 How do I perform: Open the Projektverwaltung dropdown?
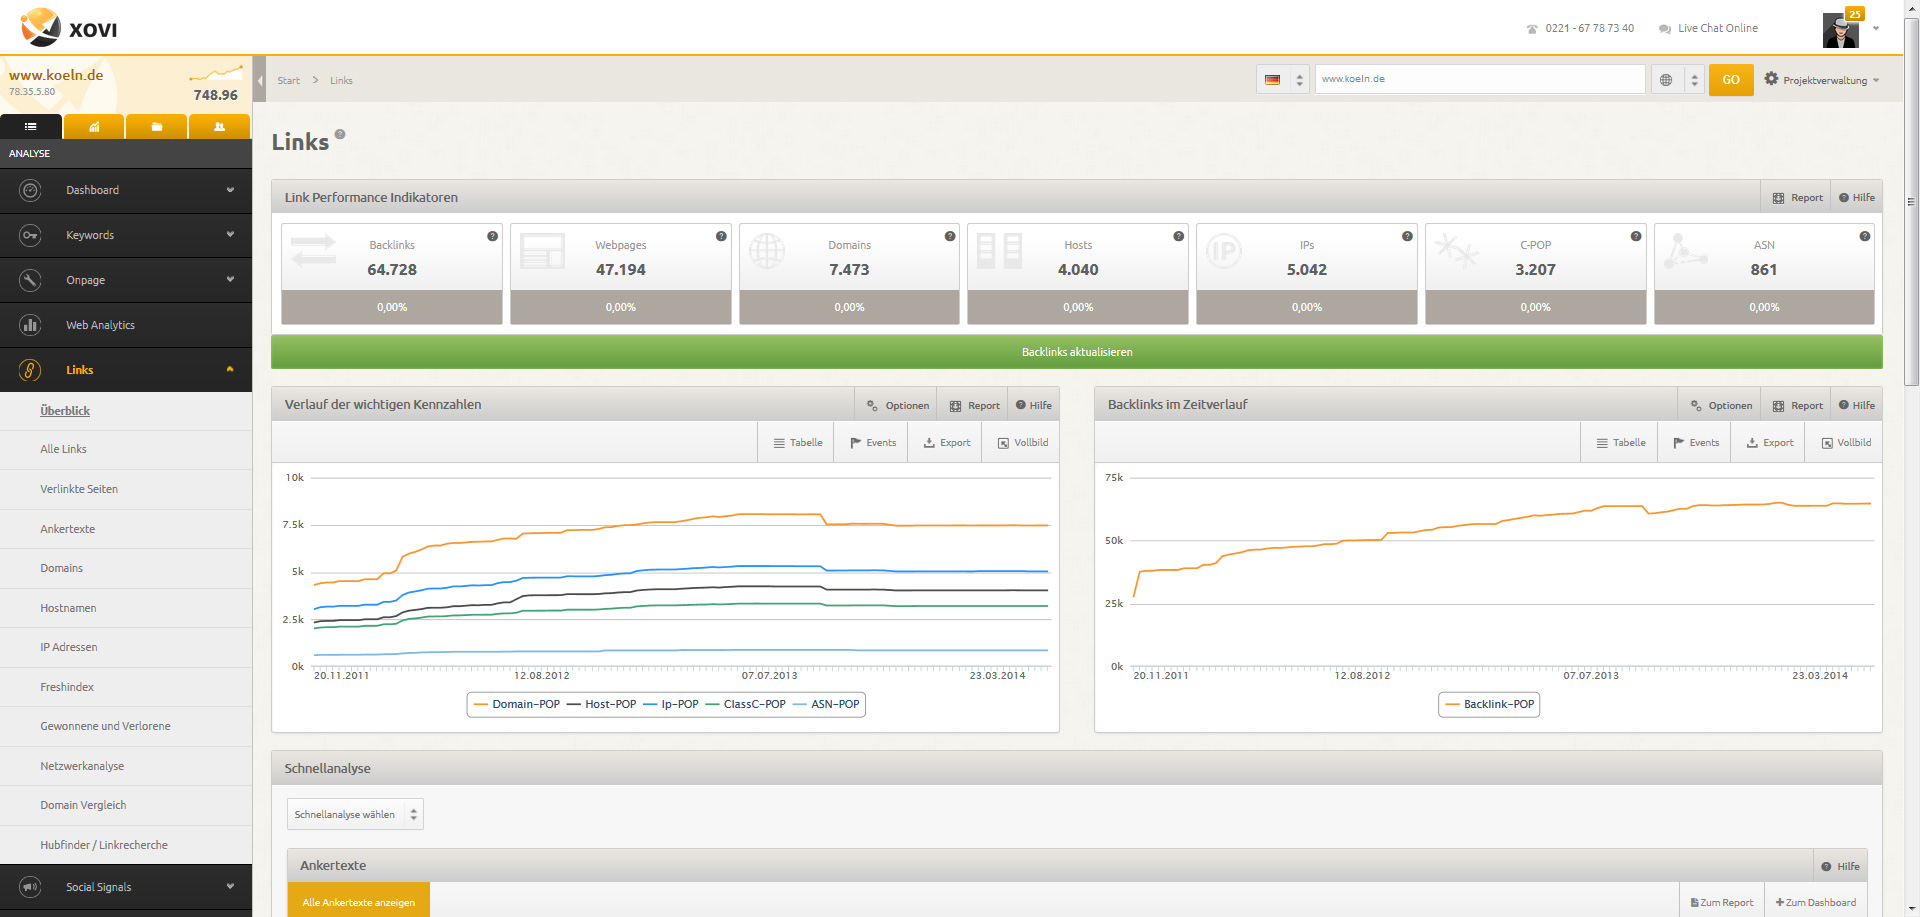[x=1822, y=80]
